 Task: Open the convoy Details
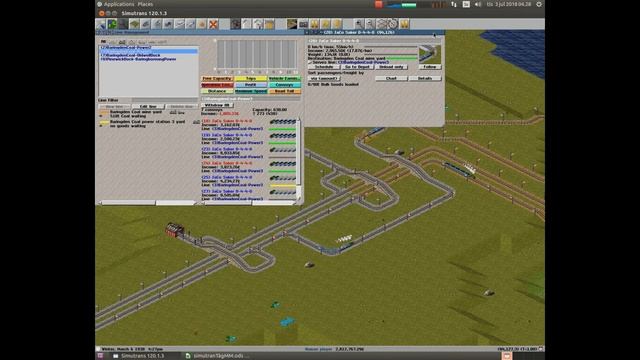pyautogui.click(x=425, y=78)
